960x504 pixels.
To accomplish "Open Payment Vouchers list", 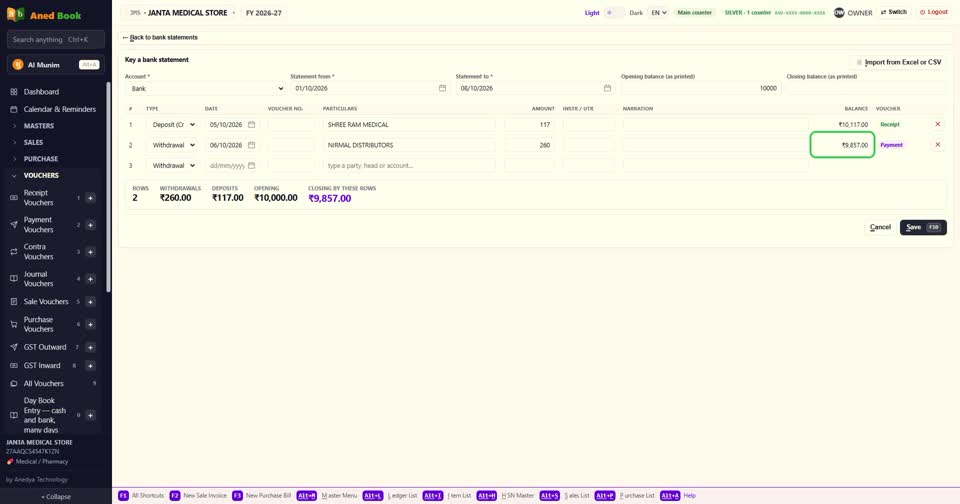I will click(x=39, y=225).
